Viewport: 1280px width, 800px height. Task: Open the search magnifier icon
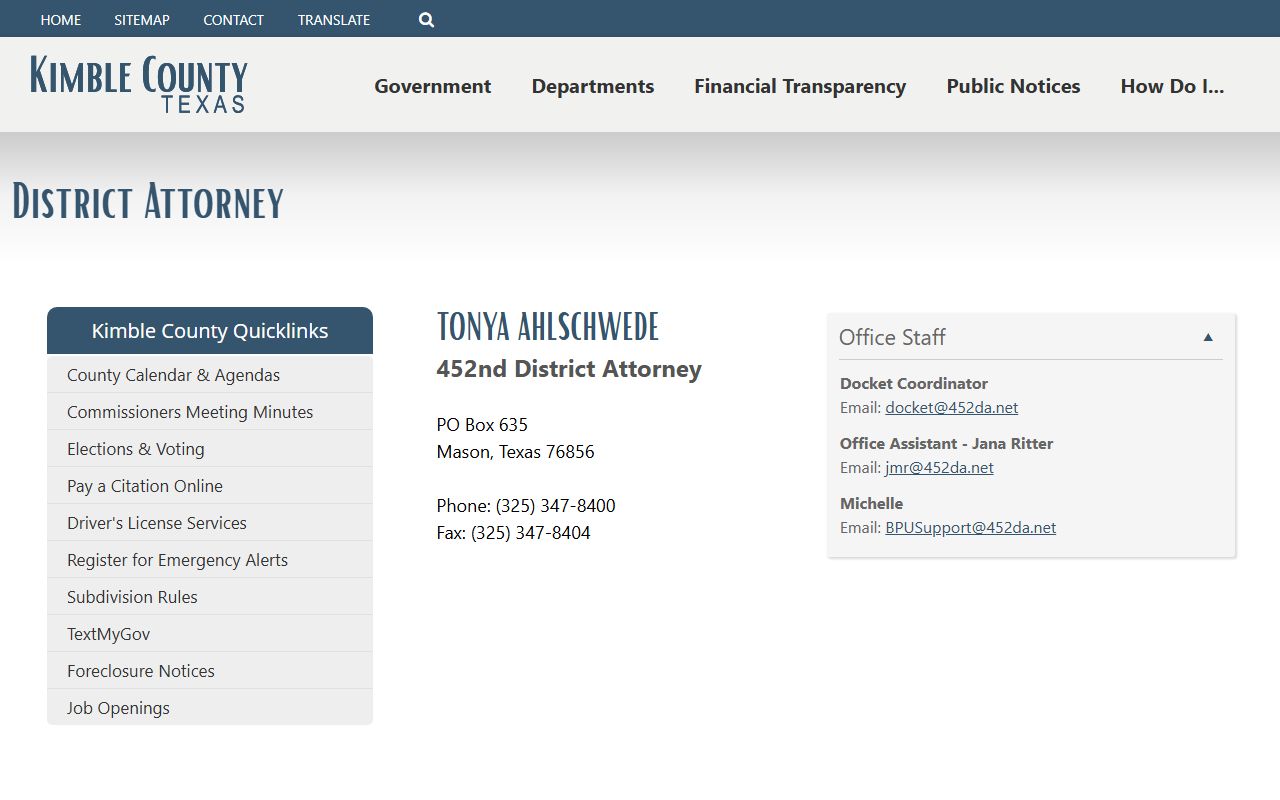pyautogui.click(x=426, y=20)
